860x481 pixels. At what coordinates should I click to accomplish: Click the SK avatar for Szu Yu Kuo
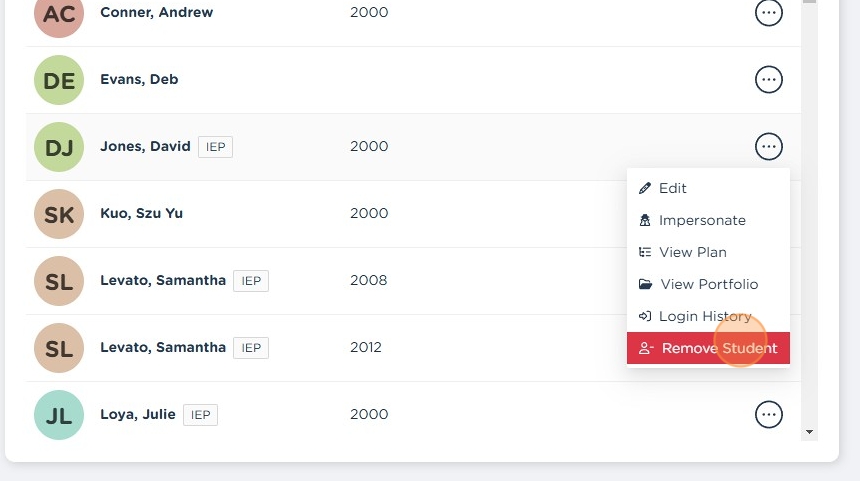click(59, 214)
